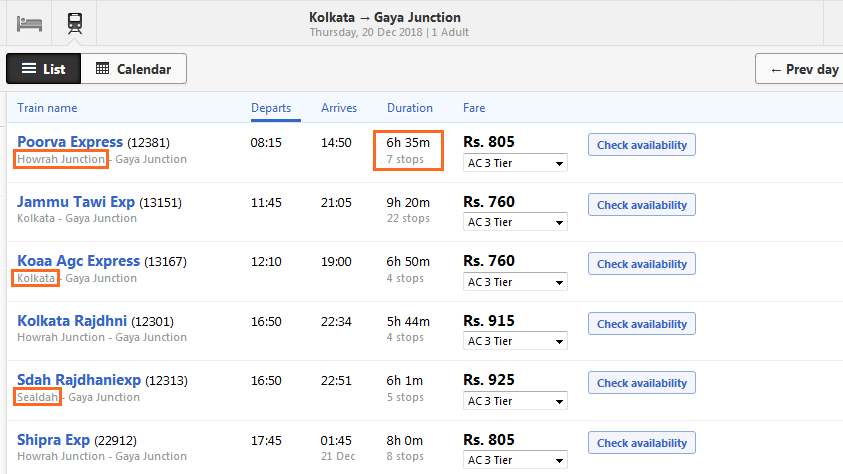Switch to Calendar view
The image size is (843, 474).
(x=134, y=69)
